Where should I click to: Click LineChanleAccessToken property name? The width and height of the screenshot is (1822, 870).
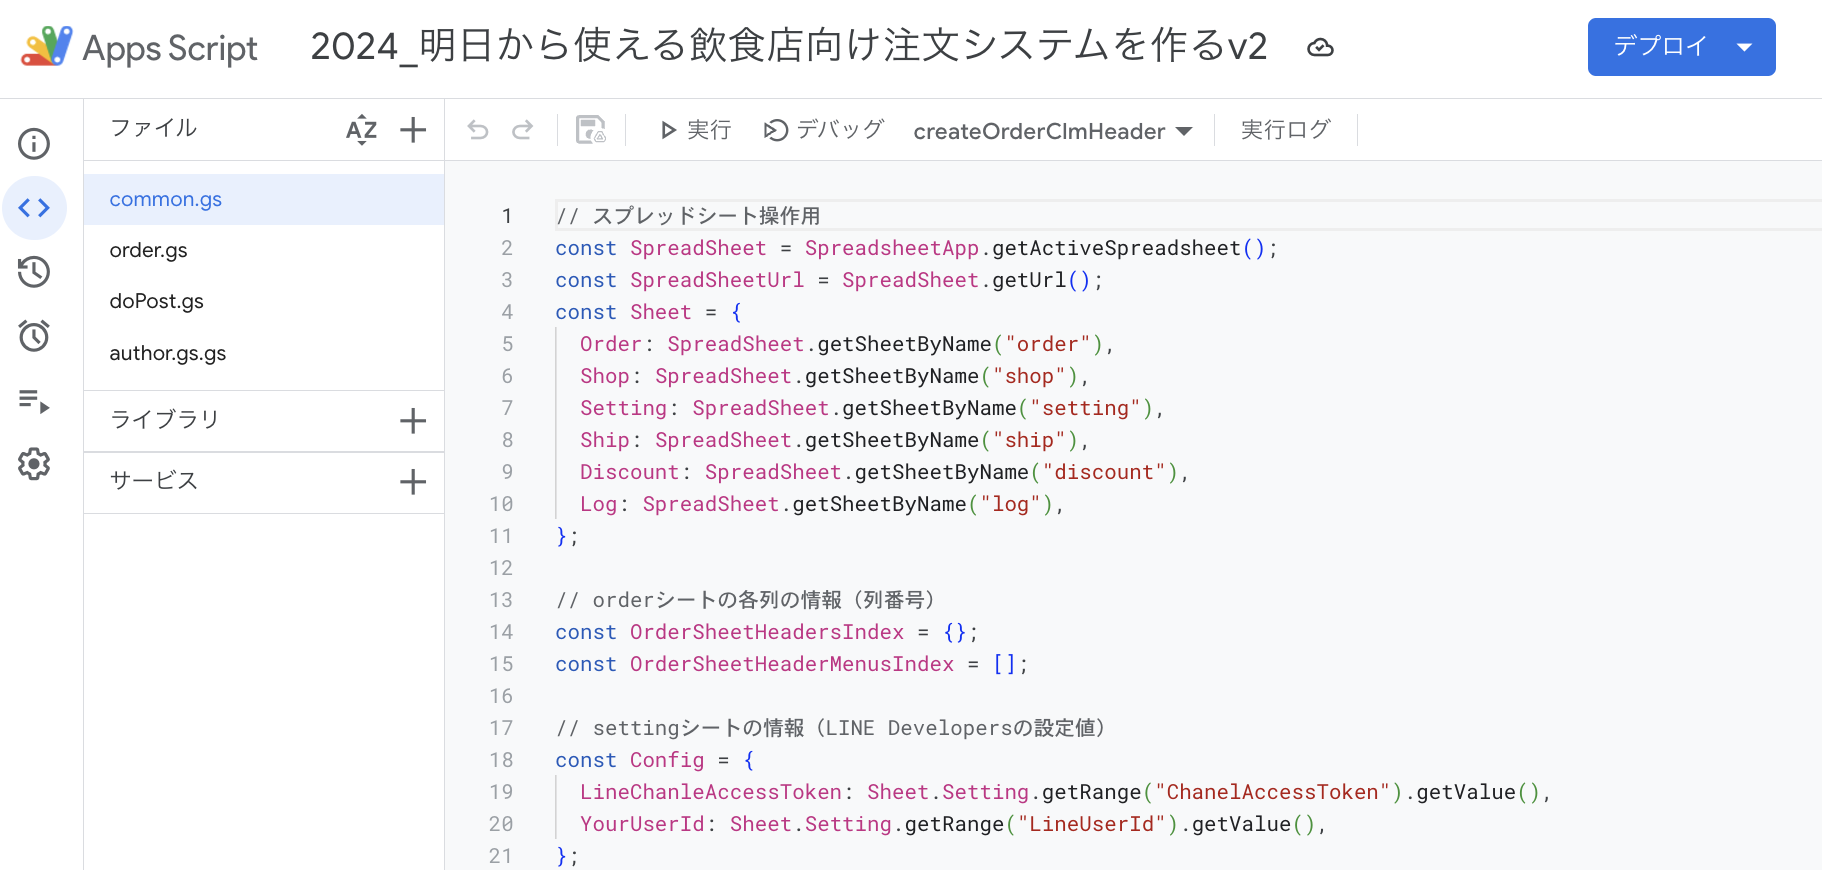click(711, 792)
